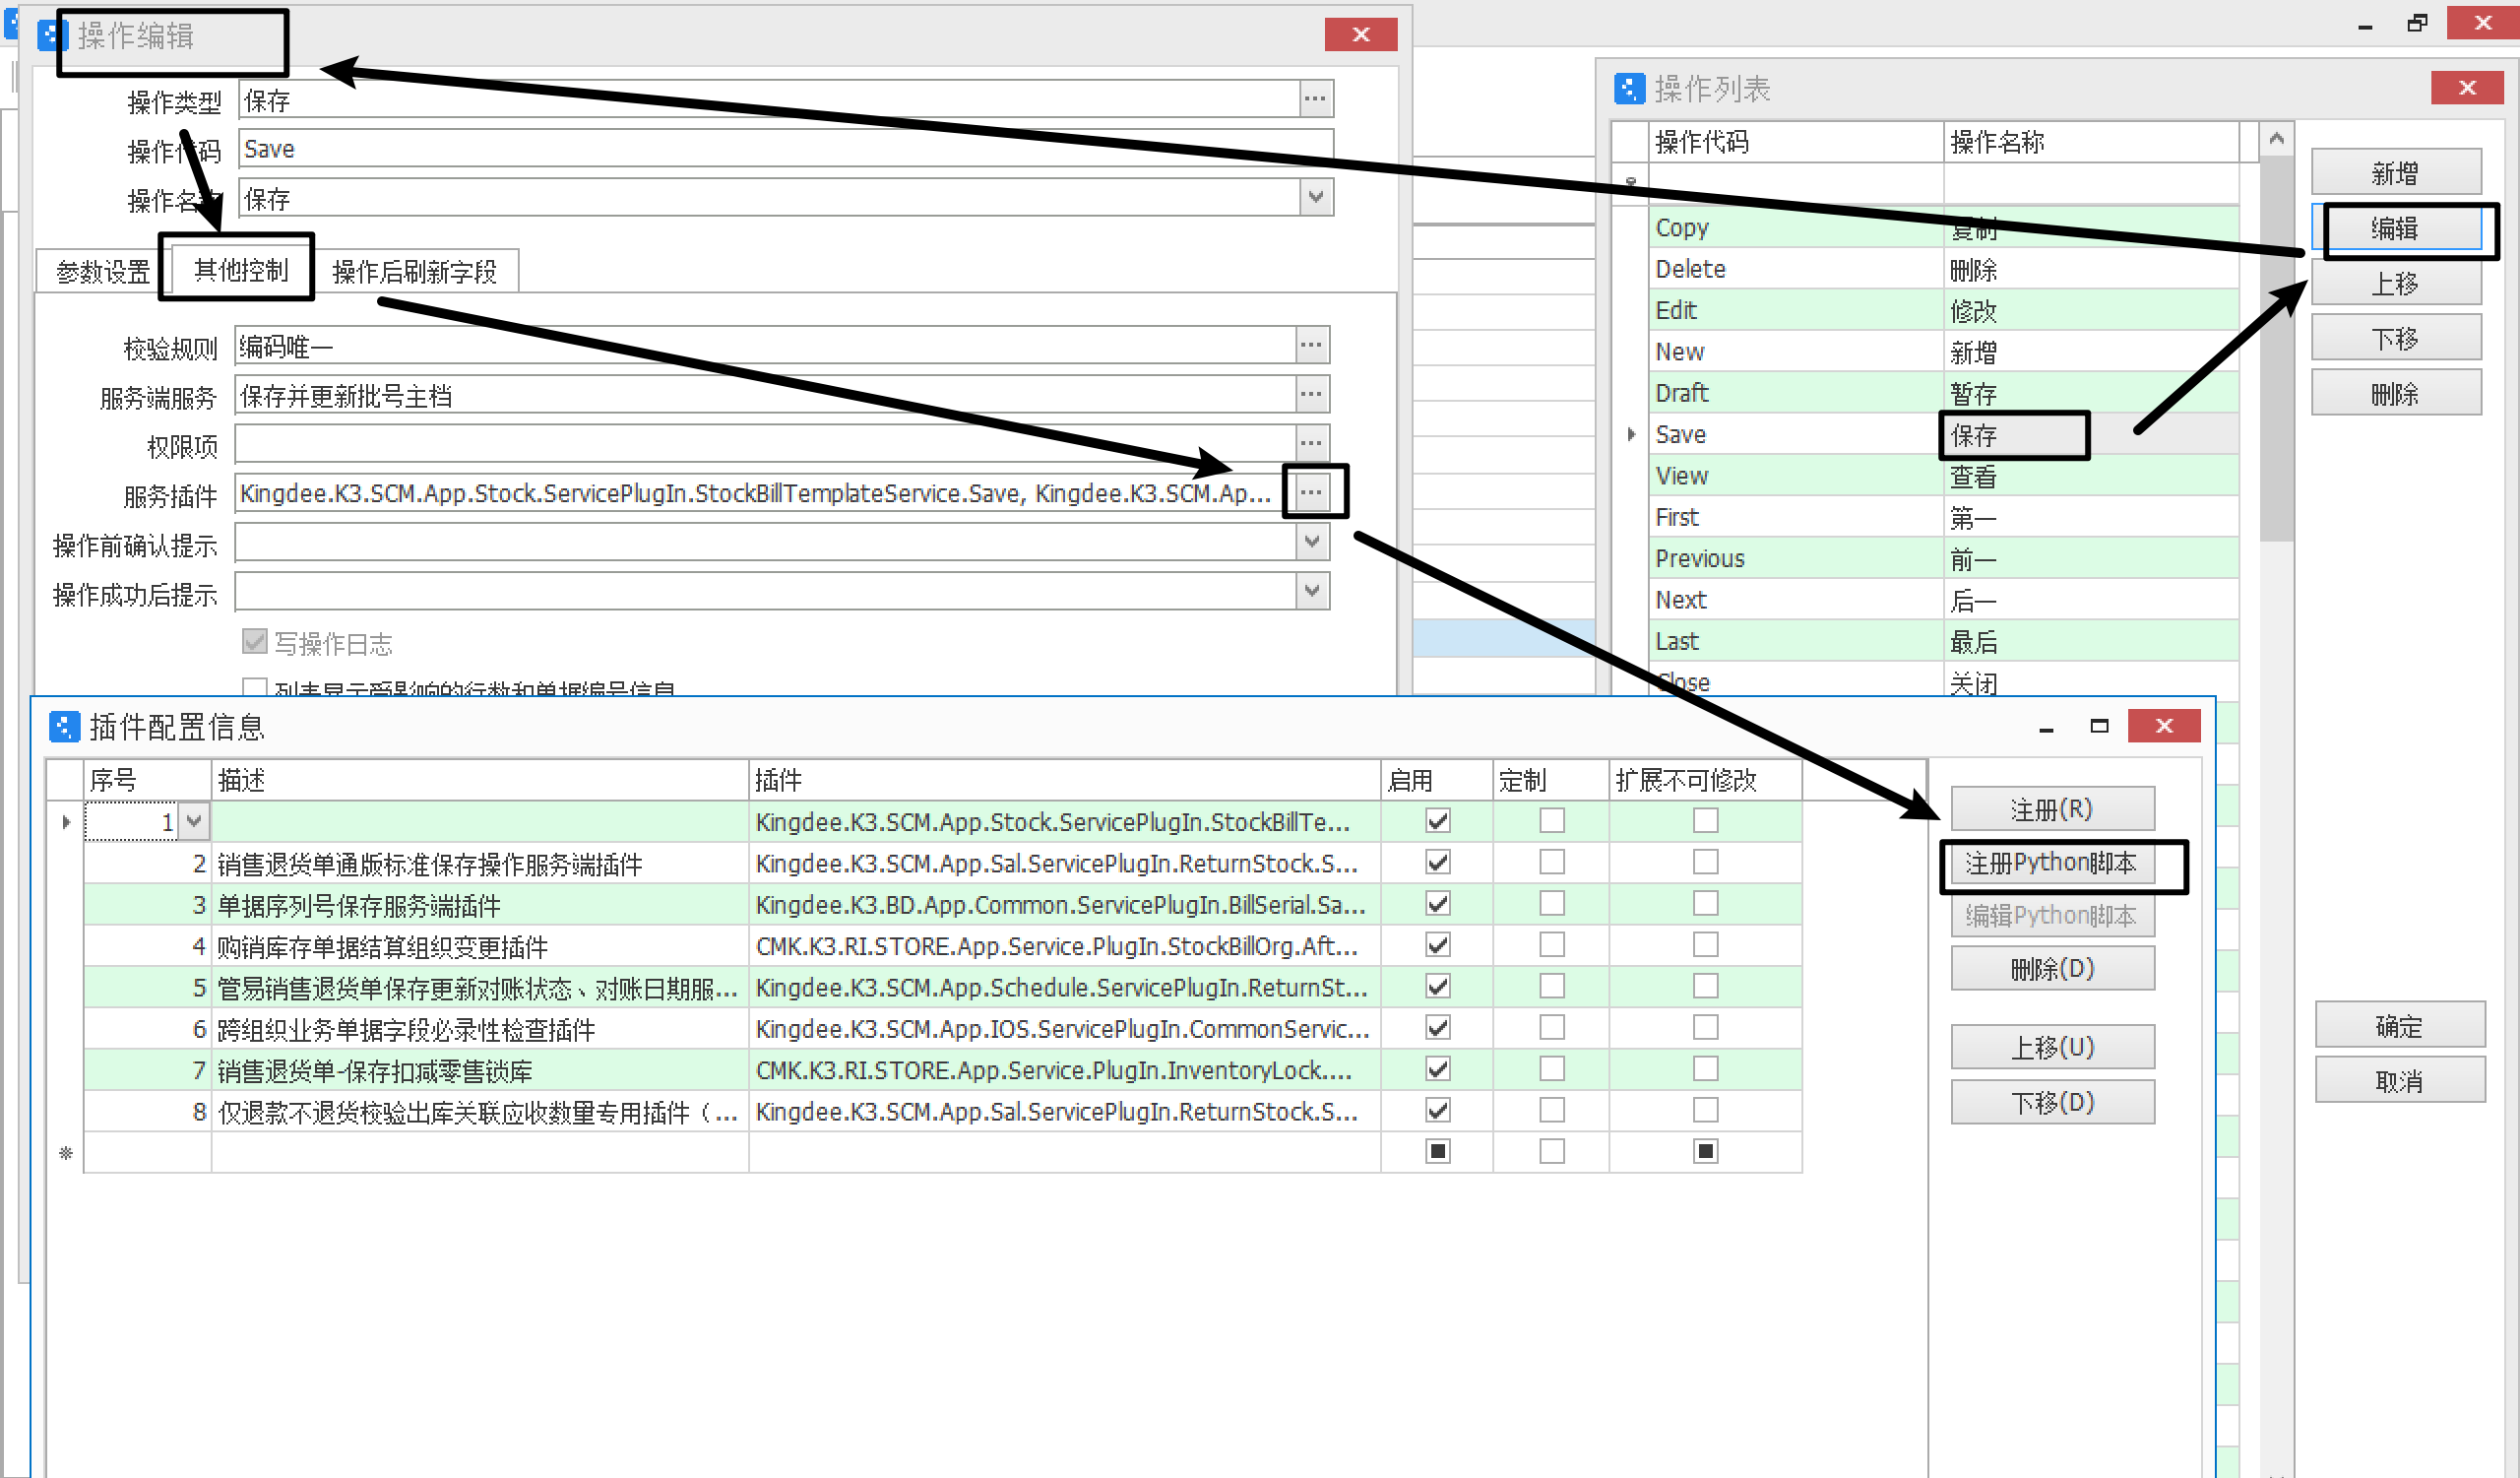This screenshot has width=2520, height=1478.
Task: Toggle 启用 for 单据序列号保存服务端插件
Action: 1438,904
